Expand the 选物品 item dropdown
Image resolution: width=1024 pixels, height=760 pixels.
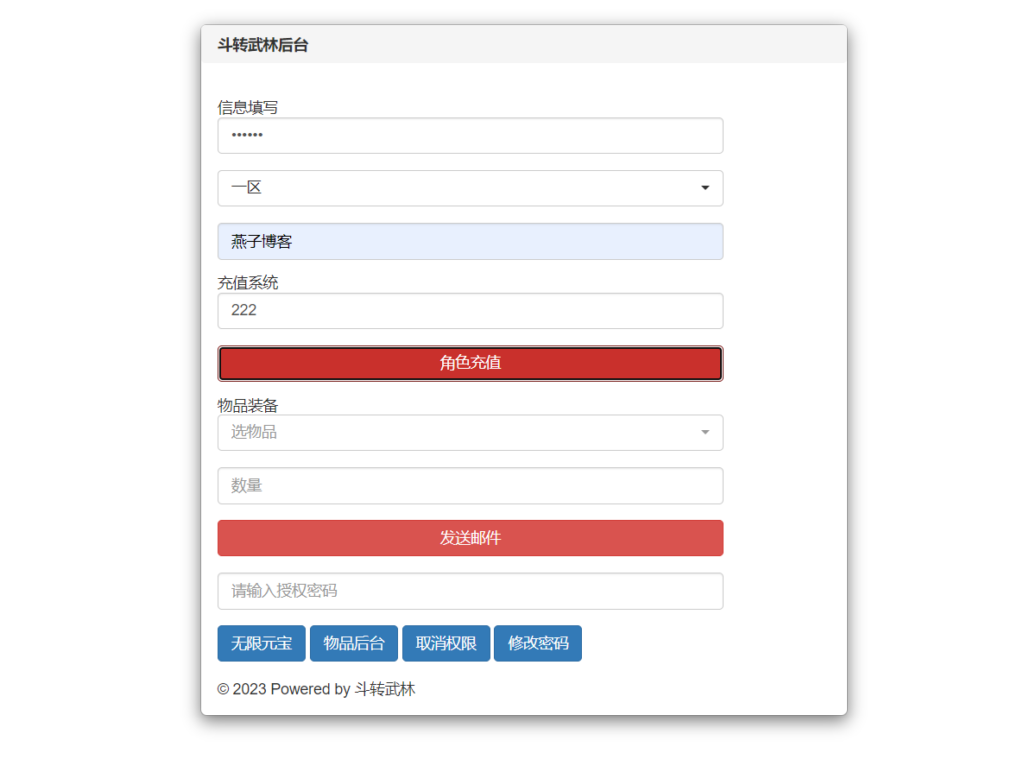(x=460, y=433)
